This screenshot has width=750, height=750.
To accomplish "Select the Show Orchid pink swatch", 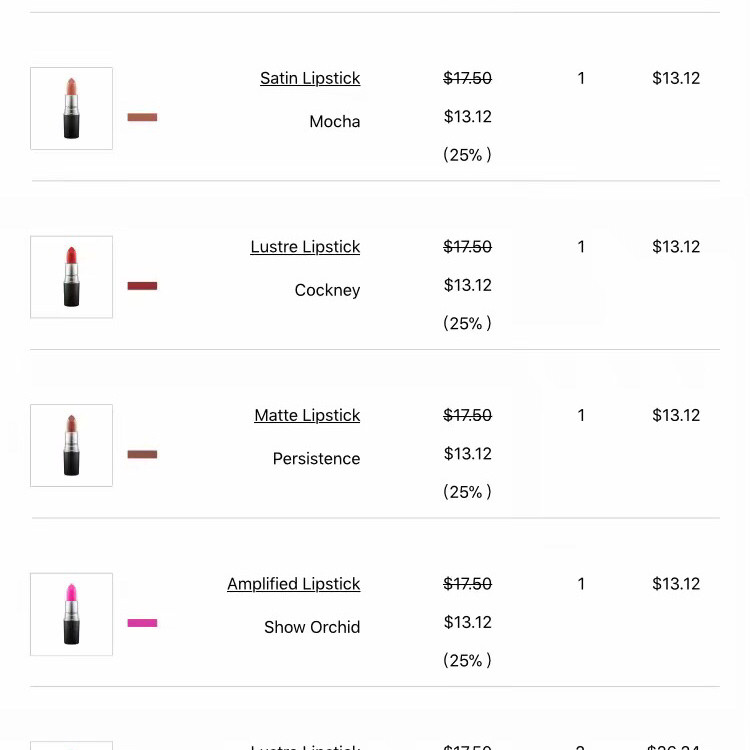I will pos(142,623).
